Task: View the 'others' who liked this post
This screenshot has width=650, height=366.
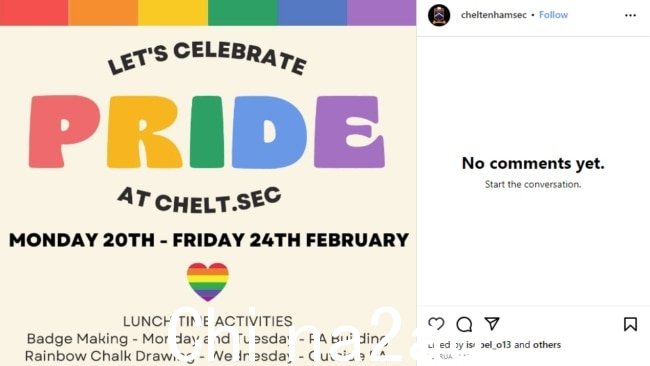Action: click(x=547, y=345)
